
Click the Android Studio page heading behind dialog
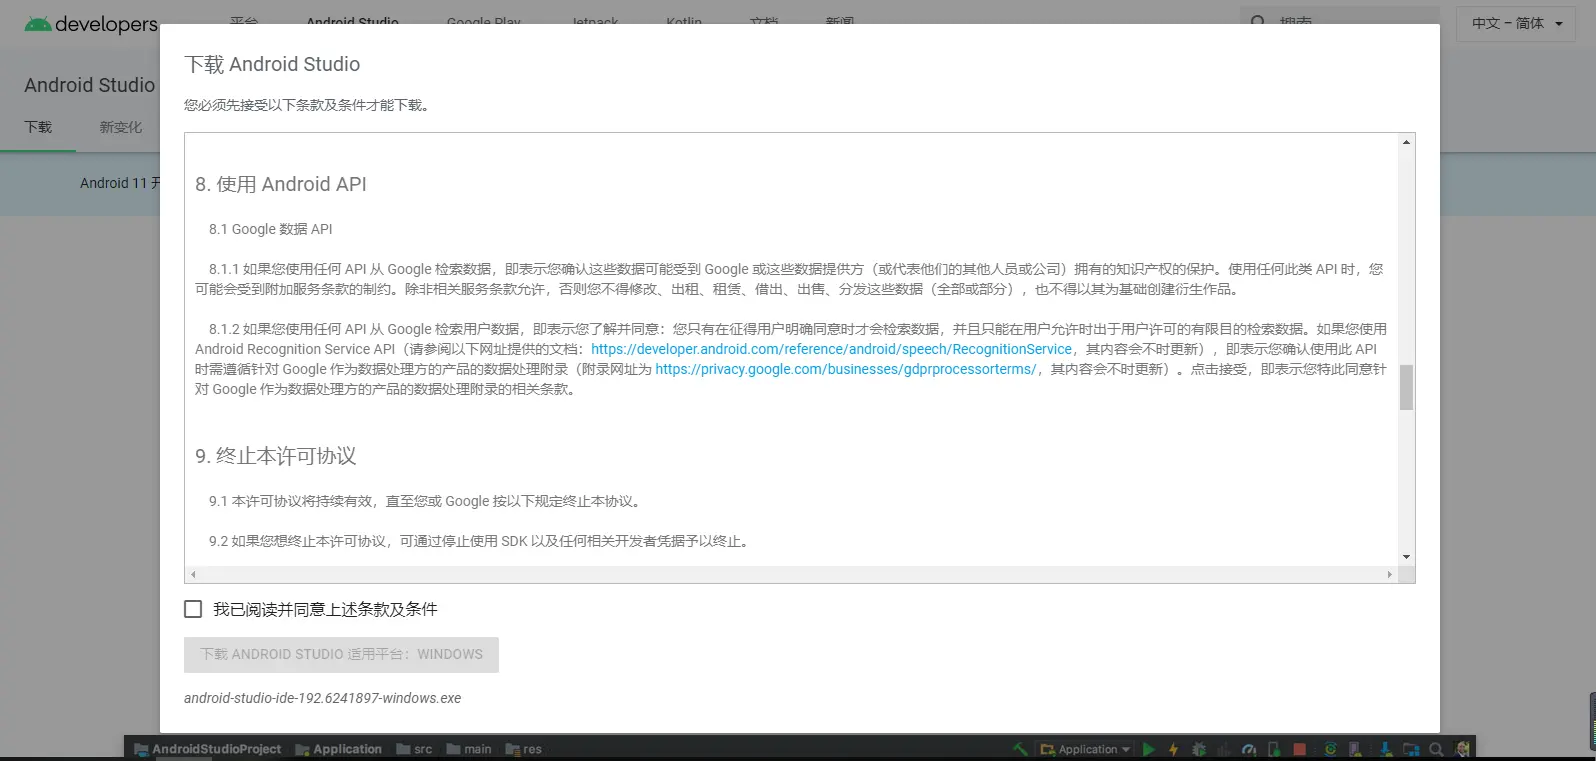[90, 85]
